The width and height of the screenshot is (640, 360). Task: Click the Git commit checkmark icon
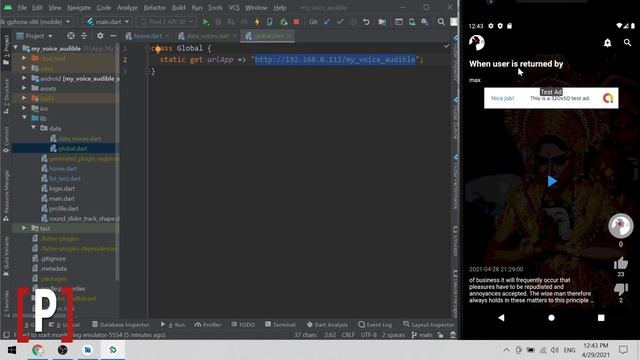(x=340, y=22)
